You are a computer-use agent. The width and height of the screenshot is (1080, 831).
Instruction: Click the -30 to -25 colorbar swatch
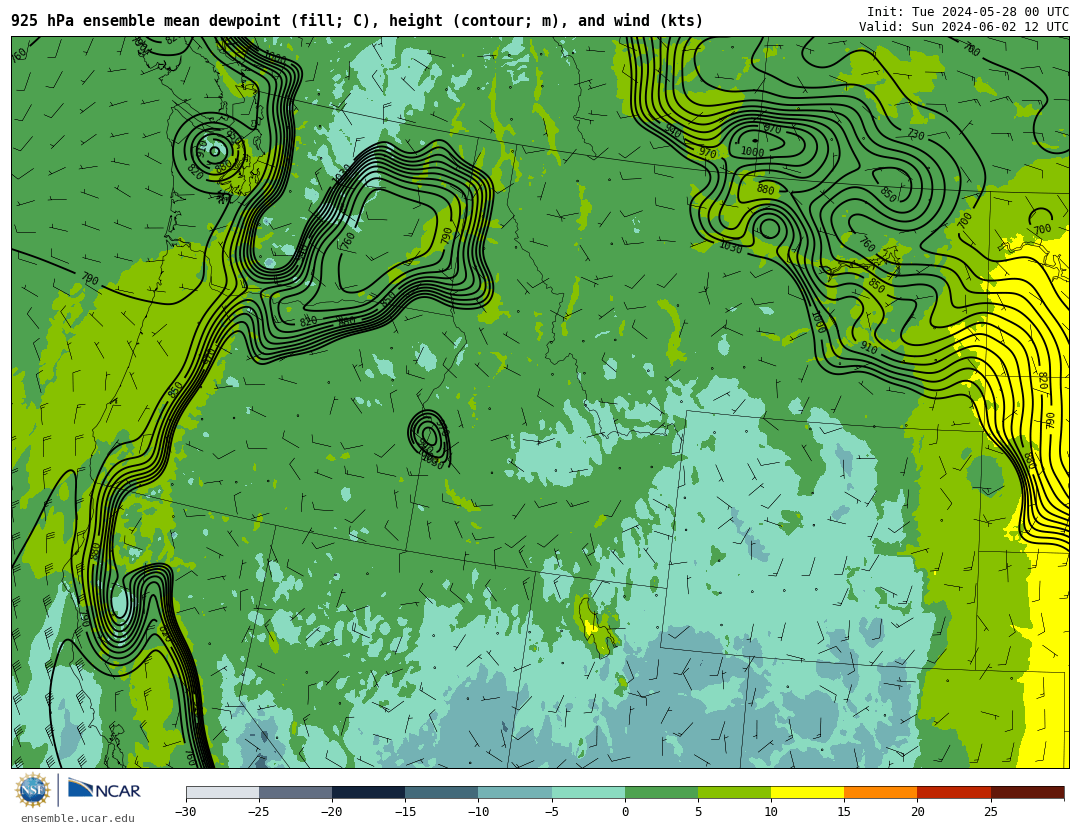tap(222, 792)
